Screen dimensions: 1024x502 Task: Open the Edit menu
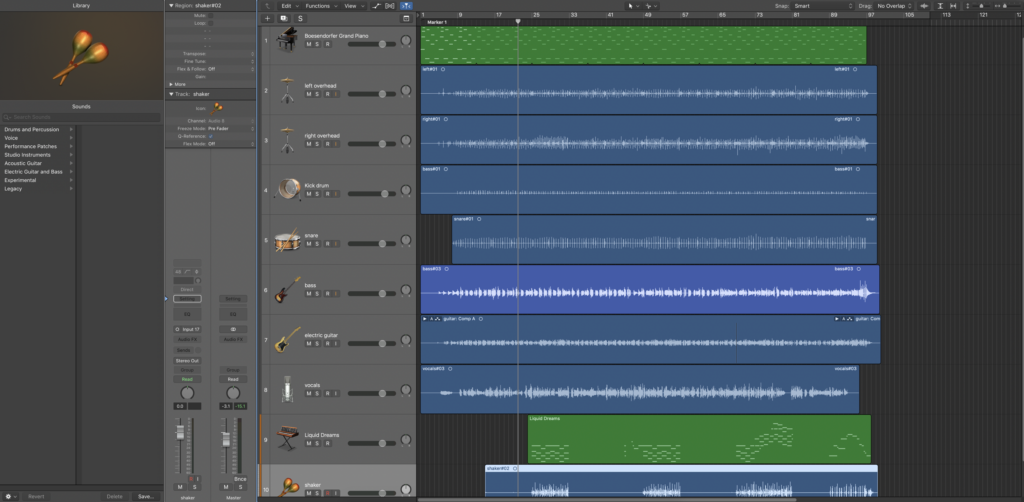[289, 6]
